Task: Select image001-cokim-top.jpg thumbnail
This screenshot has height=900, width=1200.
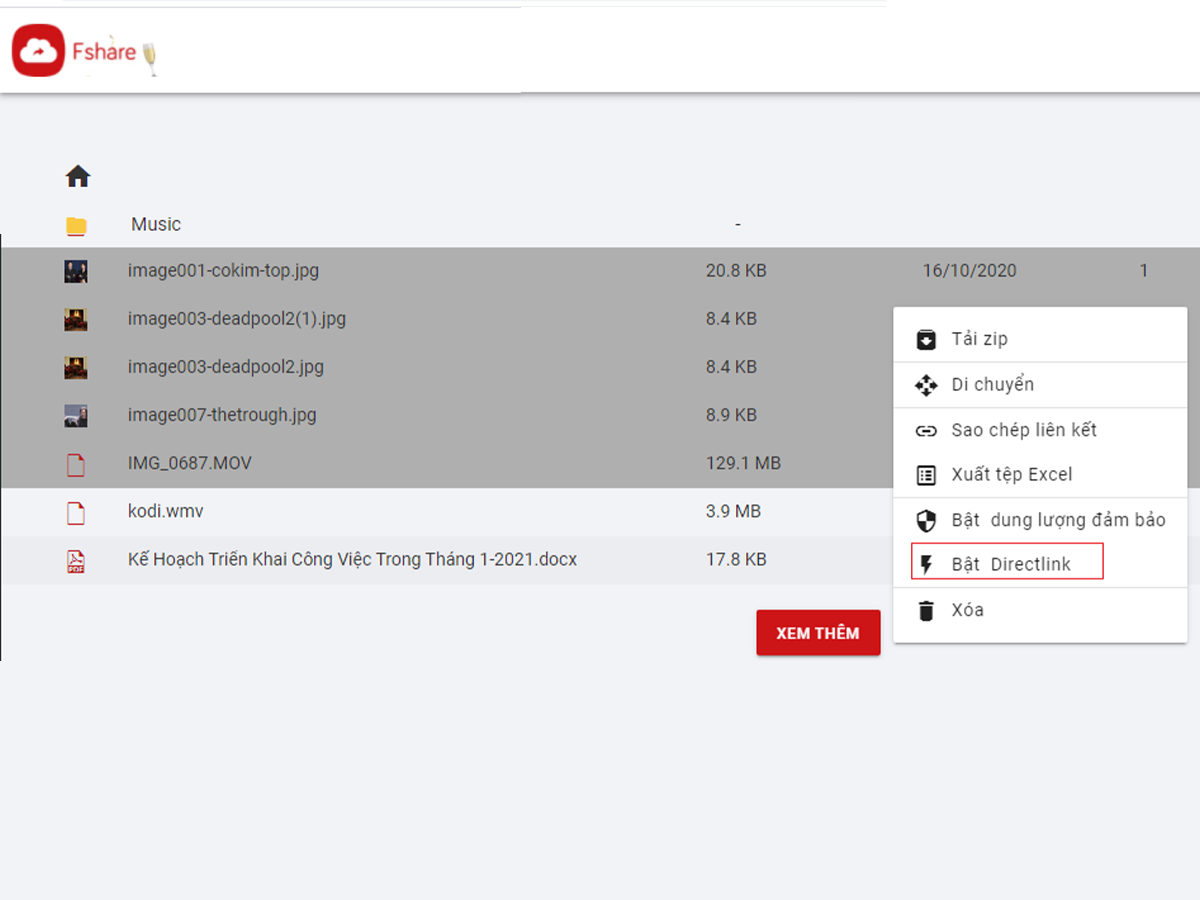Action: (x=76, y=271)
